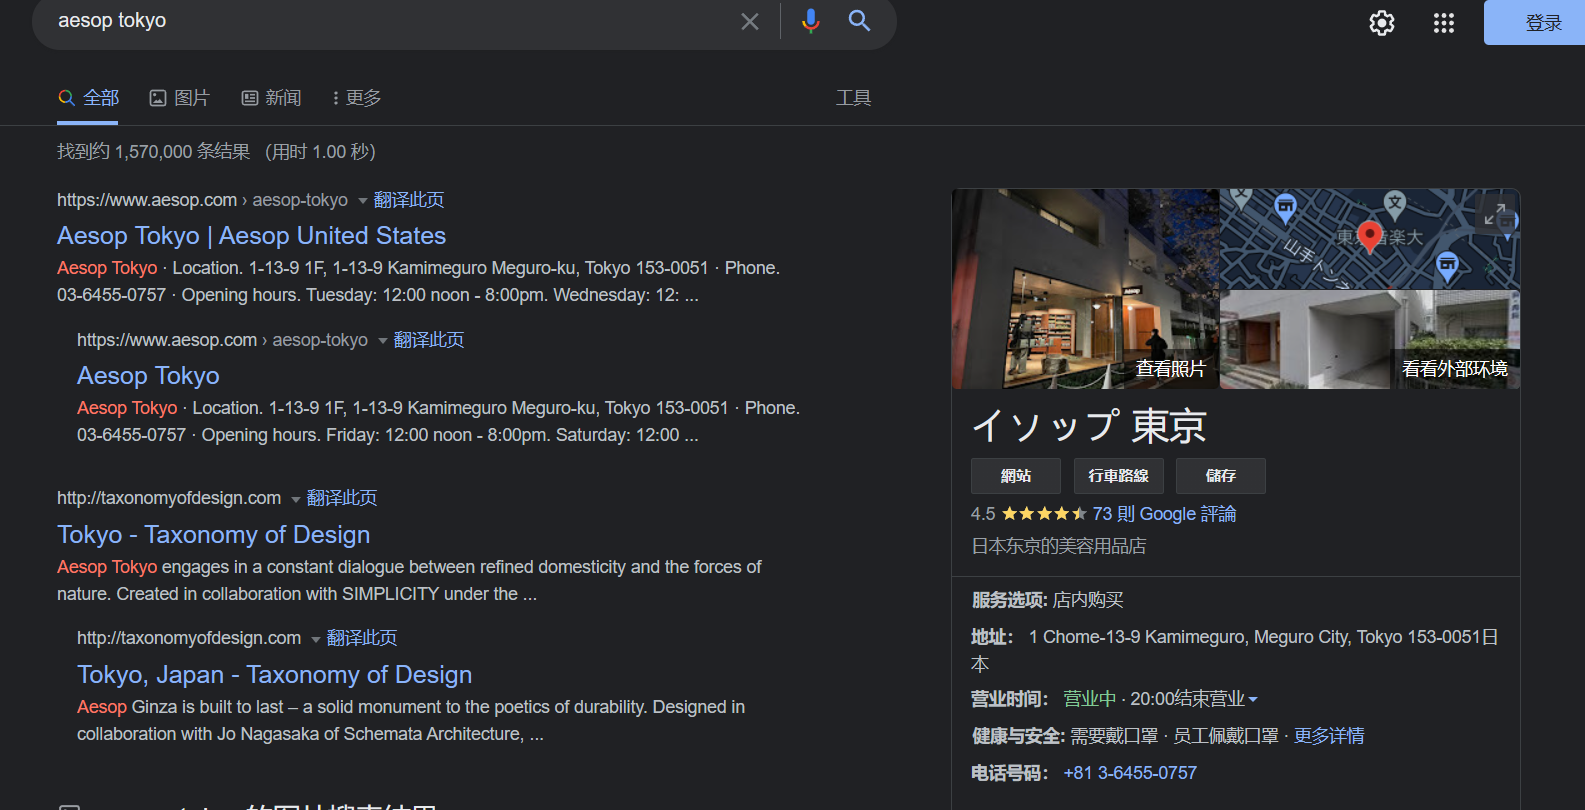
Task: Open the 查看照片 store photo thumbnail
Action: pos(1085,289)
